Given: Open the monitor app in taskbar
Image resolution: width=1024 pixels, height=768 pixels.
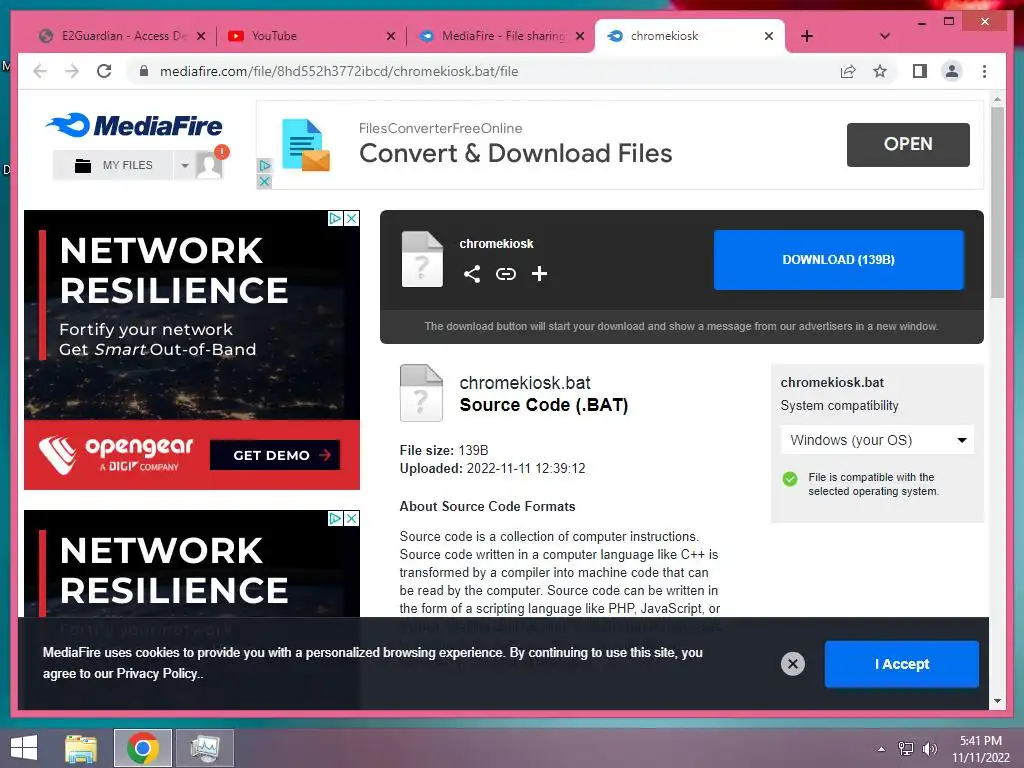Looking at the screenshot, I should point(205,748).
